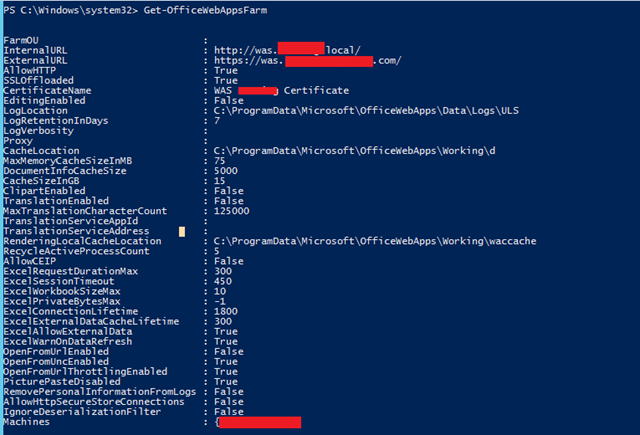Click the OpenFromUrlEnabled False value
Screen dimensions: 640x435
click(229, 352)
